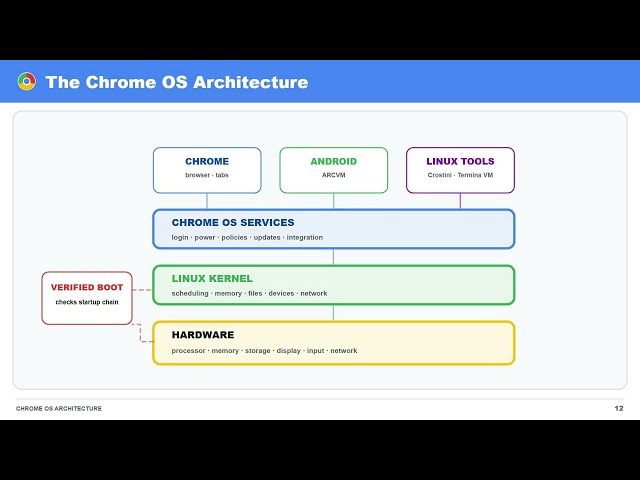Click the 'Crostini · Termina VM' text
This screenshot has height=480, width=640.
[460, 175]
